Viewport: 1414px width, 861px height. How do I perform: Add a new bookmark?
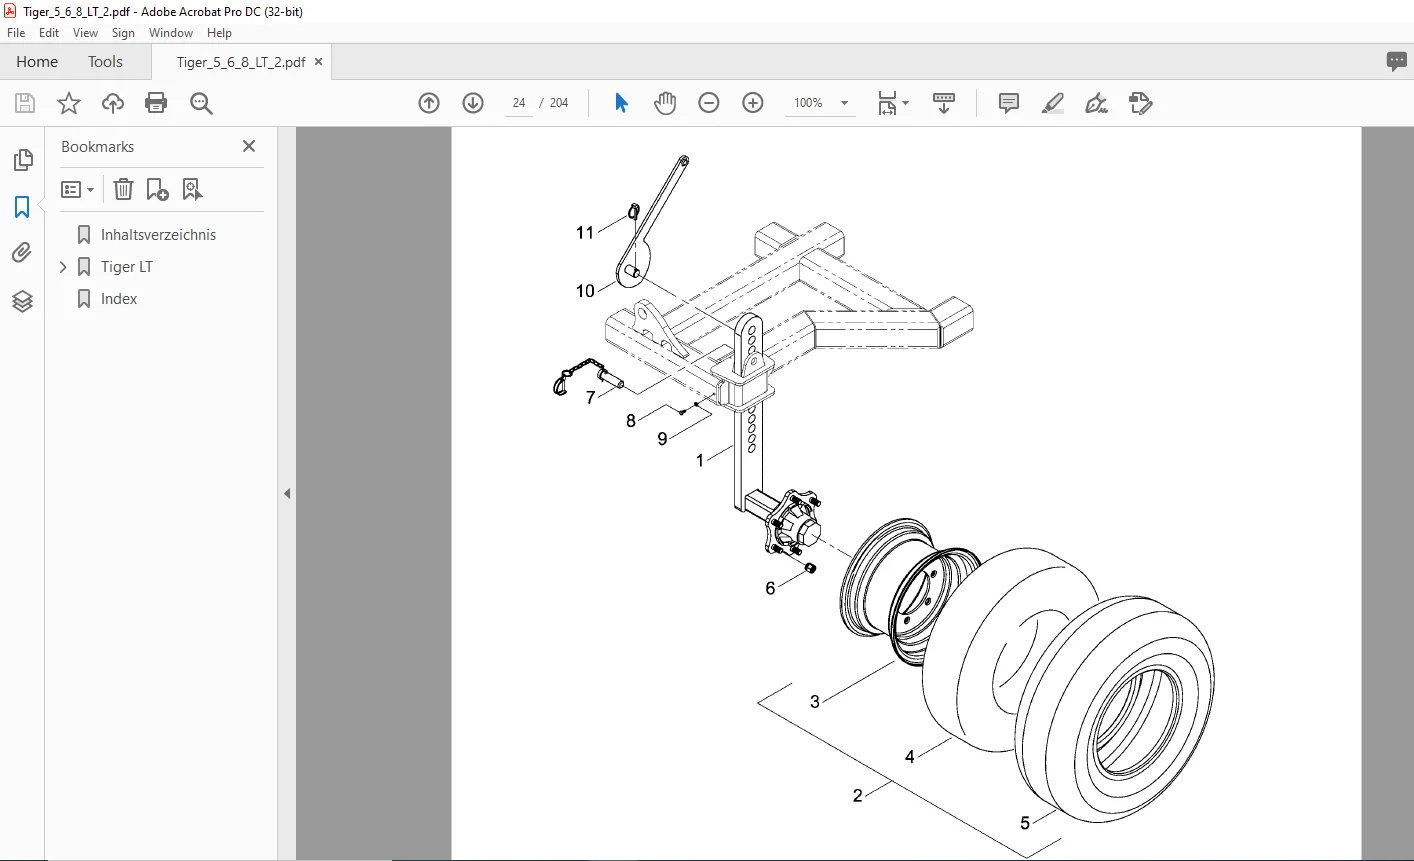click(158, 189)
